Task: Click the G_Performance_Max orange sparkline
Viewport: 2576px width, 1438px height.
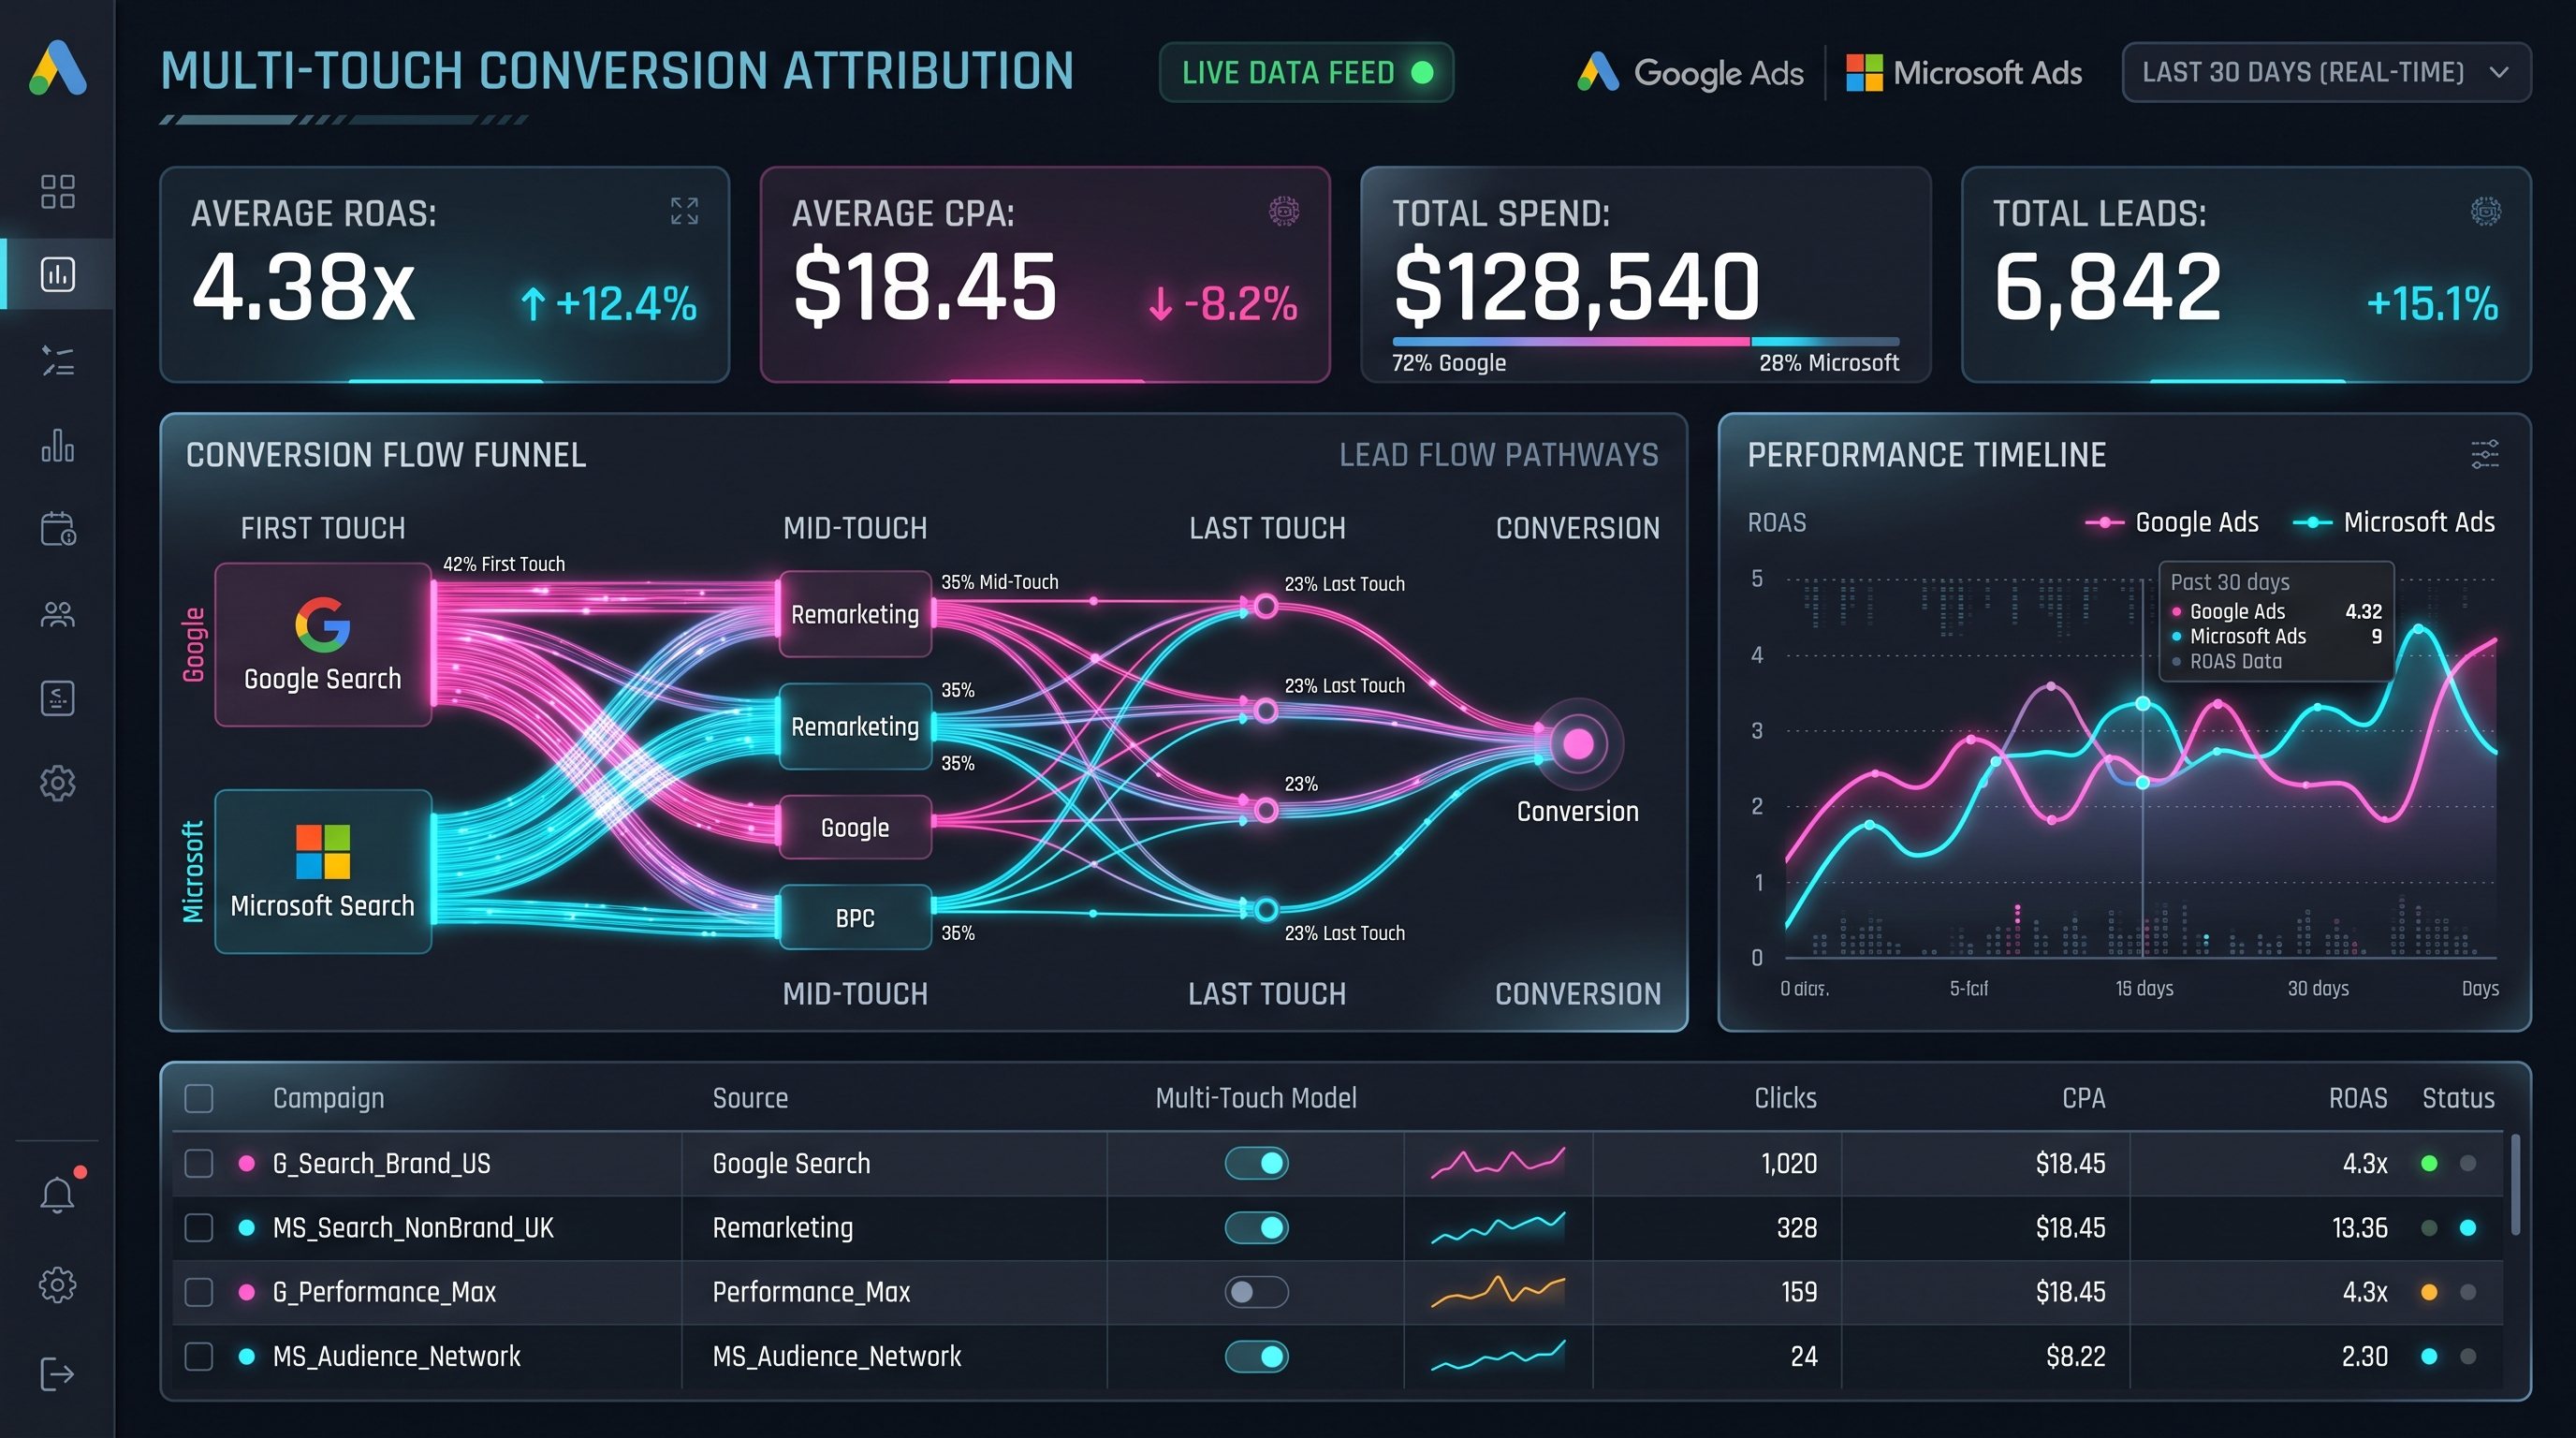Action: point(1497,1291)
